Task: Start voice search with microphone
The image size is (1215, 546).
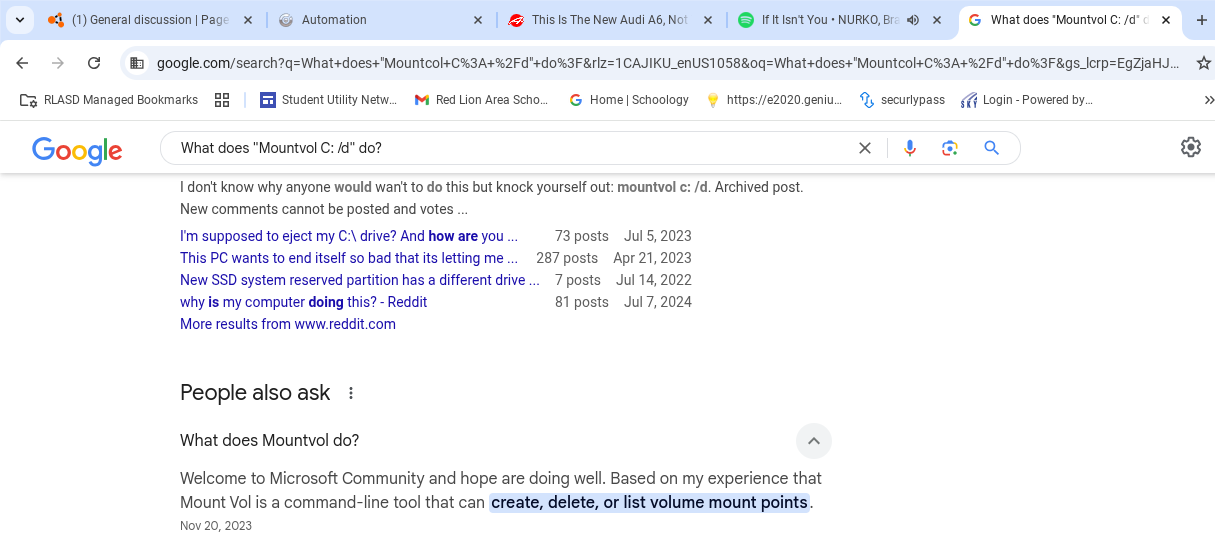Action: [x=910, y=148]
